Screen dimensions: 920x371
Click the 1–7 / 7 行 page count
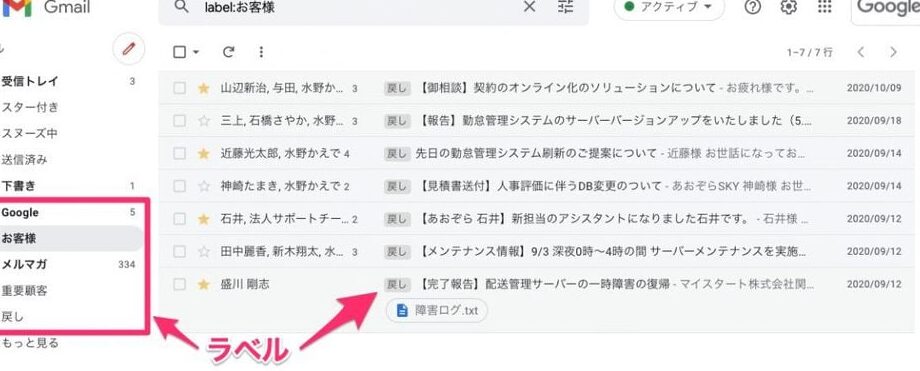pos(810,52)
